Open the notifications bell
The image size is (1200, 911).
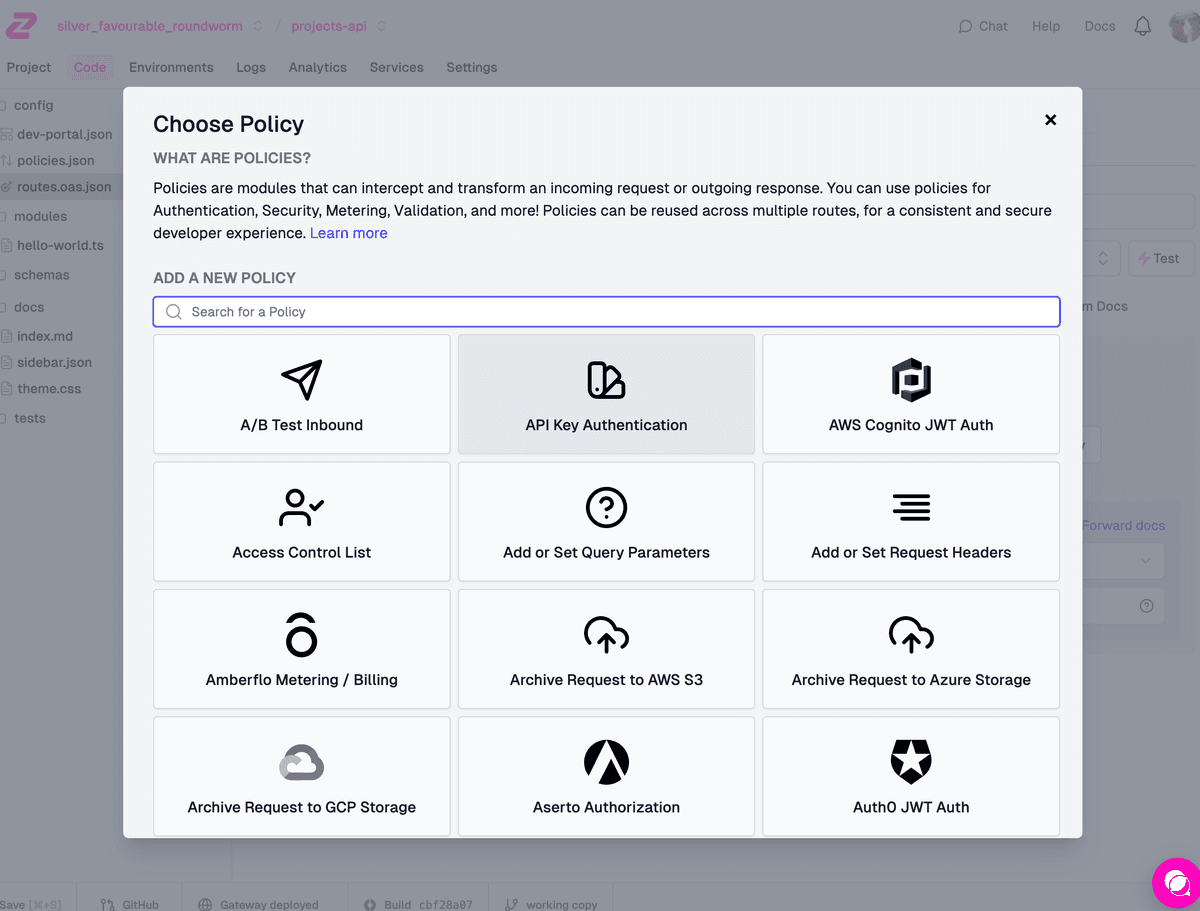[1143, 26]
